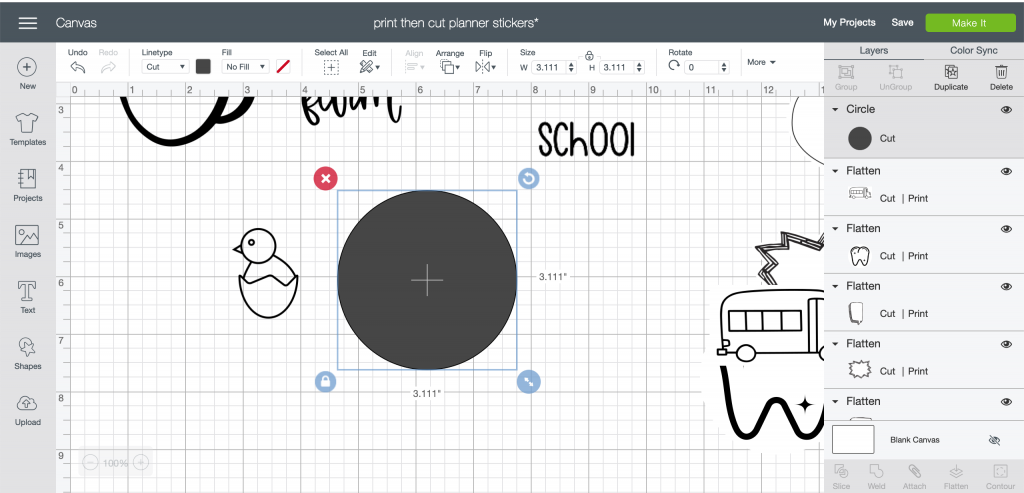Open the Upload panel

click(27, 409)
